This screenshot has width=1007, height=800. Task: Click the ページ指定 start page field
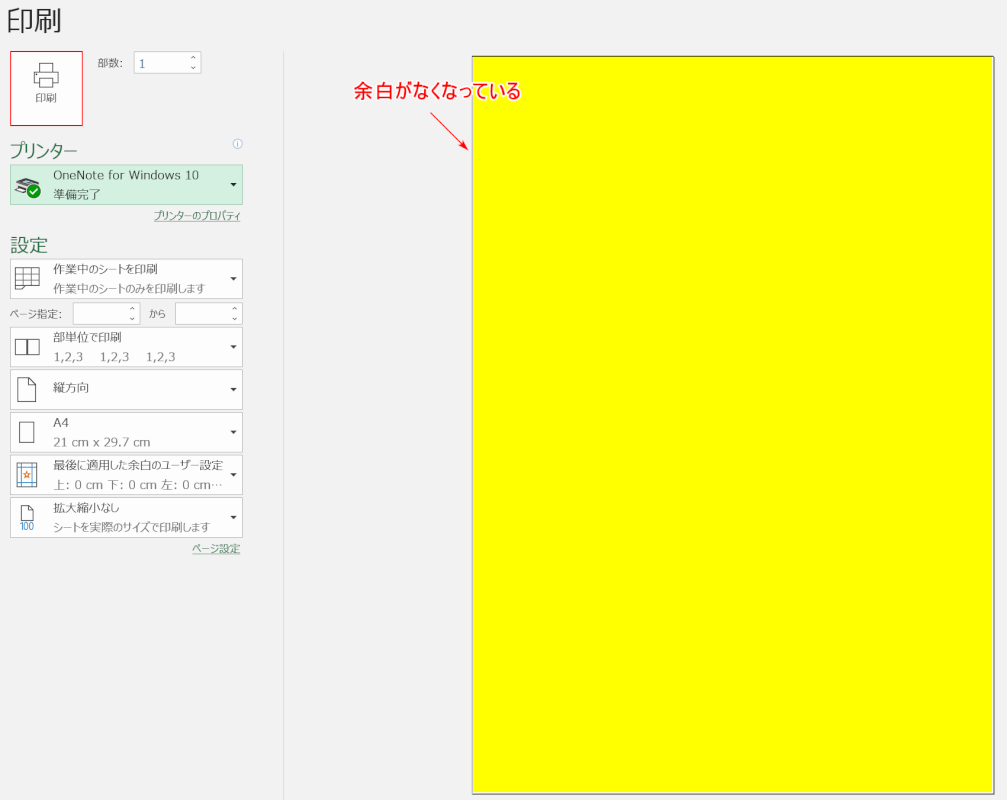click(100, 314)
